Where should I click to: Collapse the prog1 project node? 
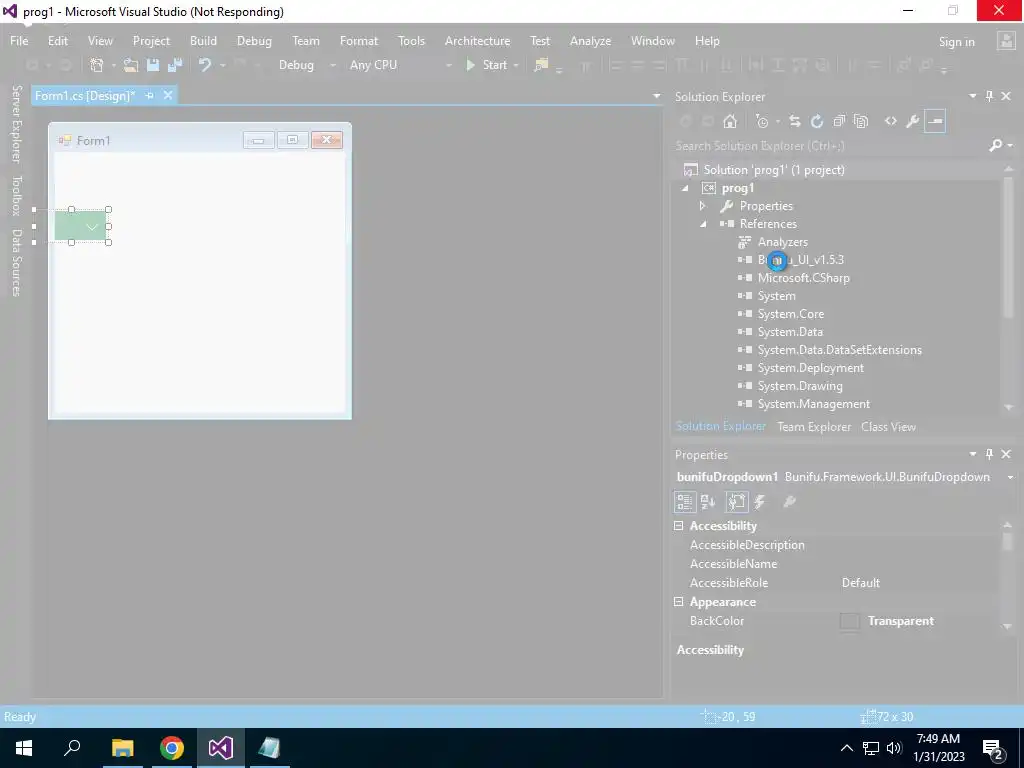tap(685, 188)
